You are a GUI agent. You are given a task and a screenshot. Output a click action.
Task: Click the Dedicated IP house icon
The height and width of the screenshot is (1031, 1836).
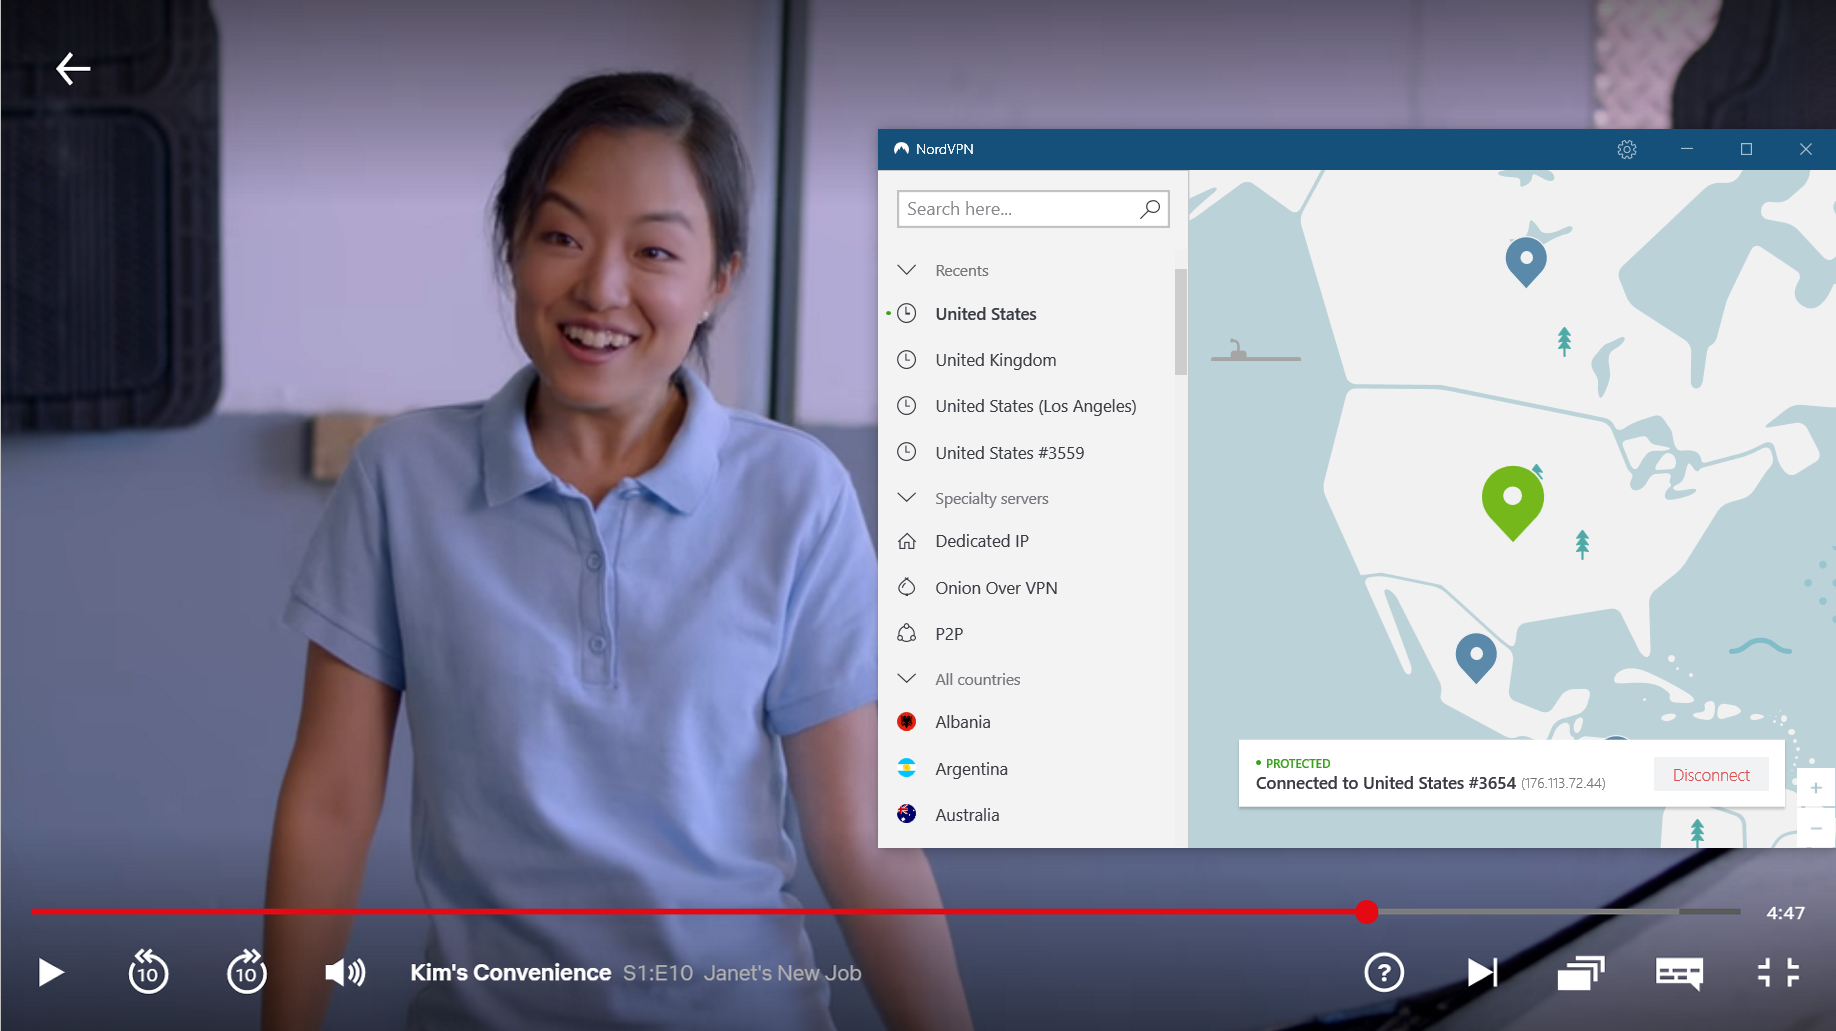point(907,541)
